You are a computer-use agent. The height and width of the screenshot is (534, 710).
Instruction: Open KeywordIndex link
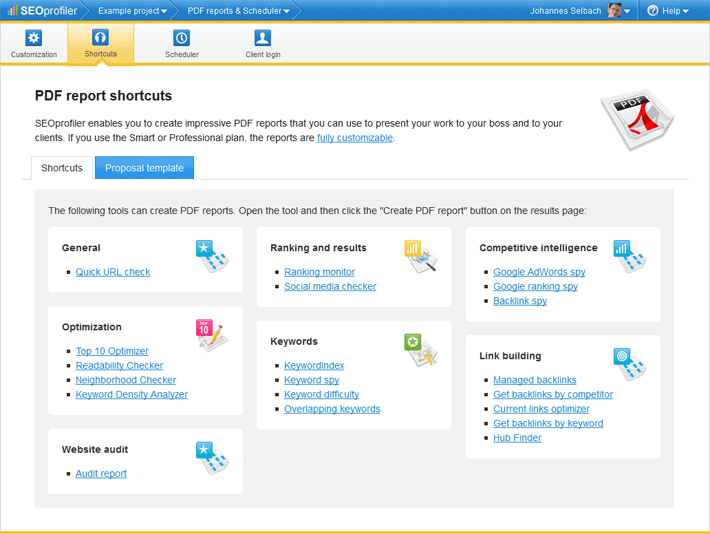click(x=314, y=366)
